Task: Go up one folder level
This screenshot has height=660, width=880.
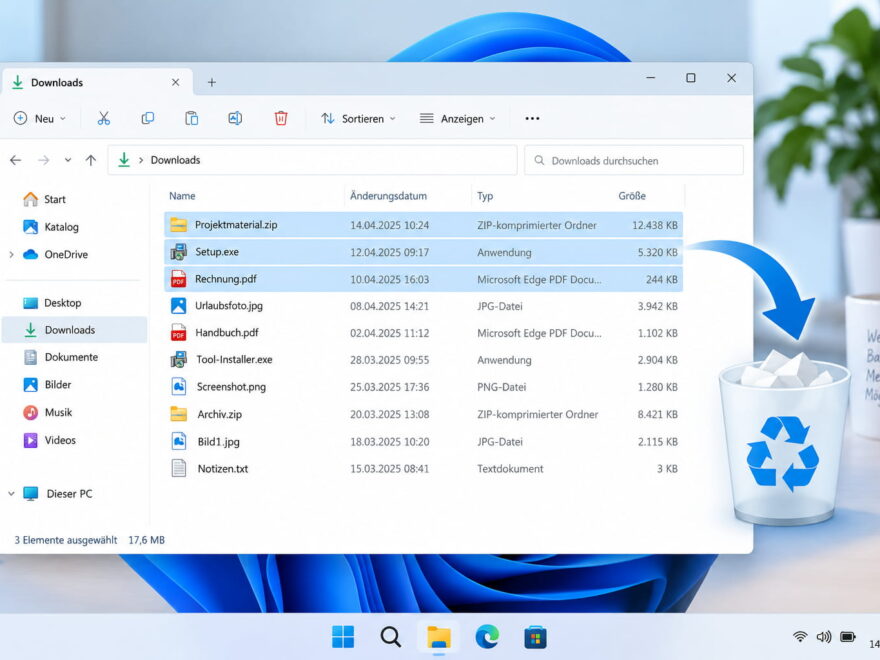Action: (x=90, y=161)
